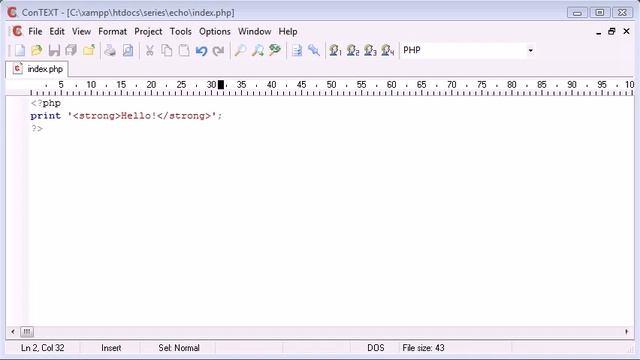
Task: Open the View menu
Action: 81,31
